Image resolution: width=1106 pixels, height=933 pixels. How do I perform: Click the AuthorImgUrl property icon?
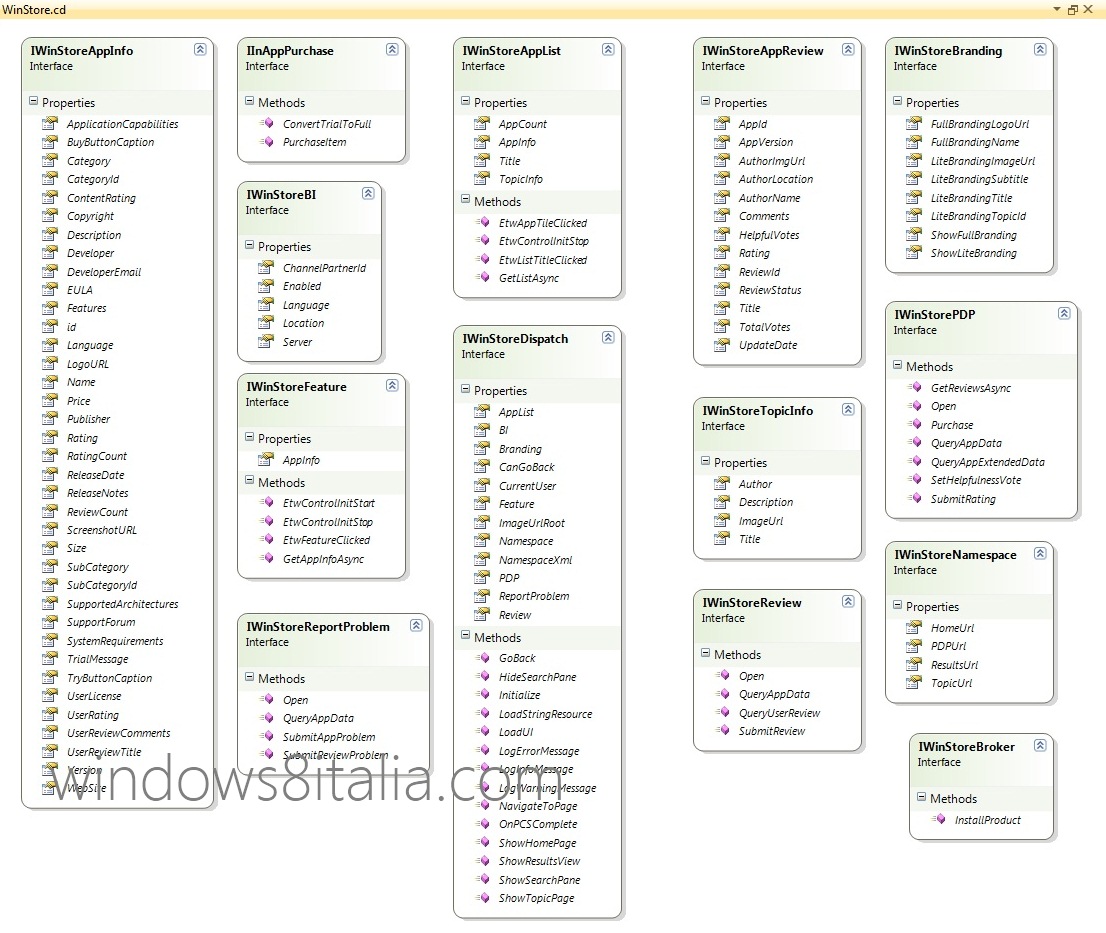coord(721,161)
